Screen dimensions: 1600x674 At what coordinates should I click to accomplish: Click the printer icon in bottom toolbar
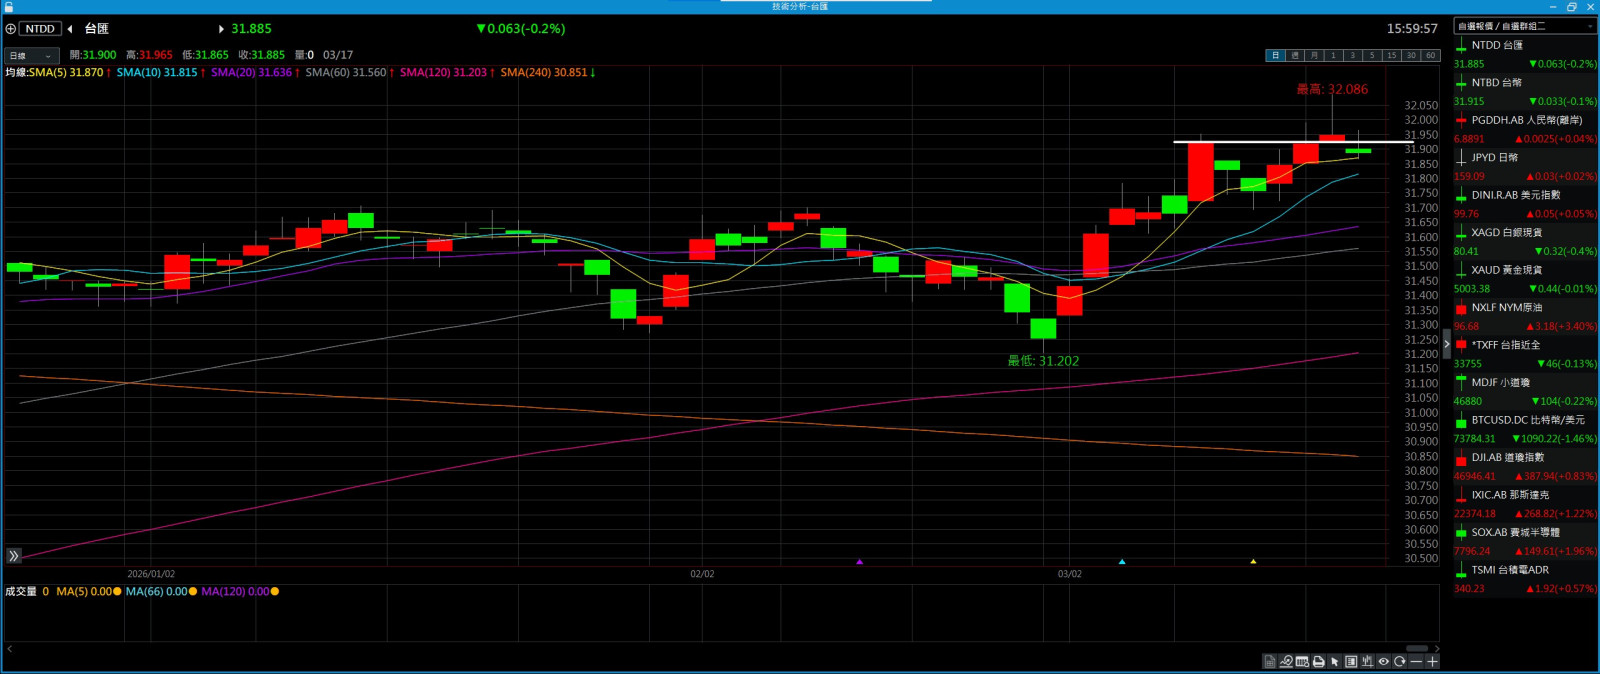pyautogui.click(x=1318, y=662)
